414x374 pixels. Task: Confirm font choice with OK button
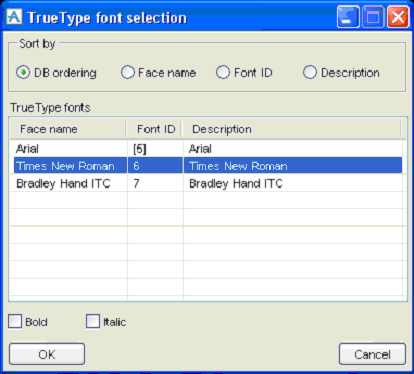(x=47, y=354)
